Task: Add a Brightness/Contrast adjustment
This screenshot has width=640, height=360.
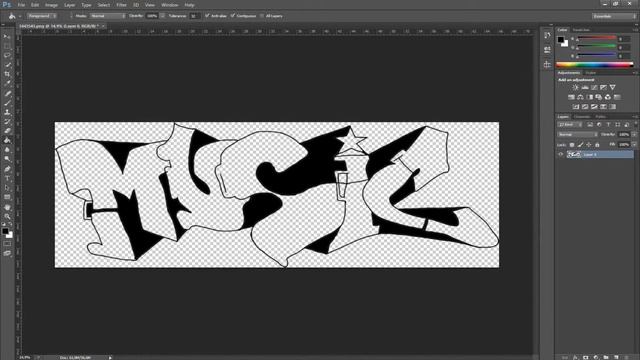Action: (x=576, y=87)
